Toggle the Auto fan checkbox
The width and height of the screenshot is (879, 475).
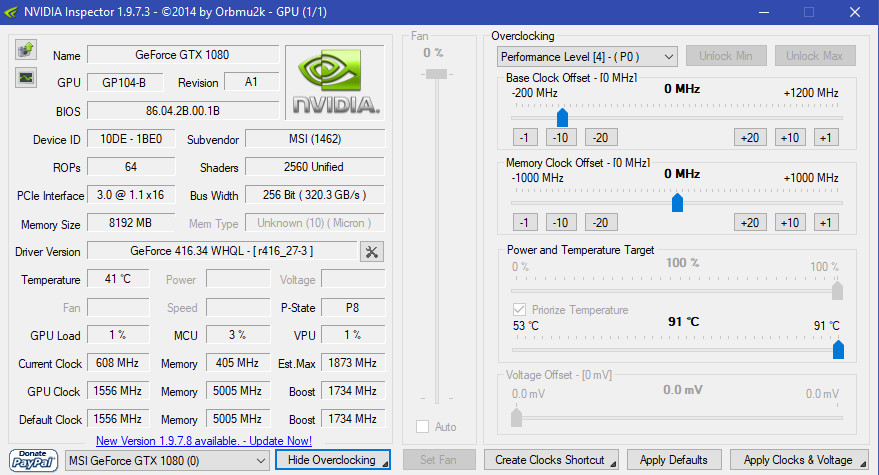coord(422,427)
